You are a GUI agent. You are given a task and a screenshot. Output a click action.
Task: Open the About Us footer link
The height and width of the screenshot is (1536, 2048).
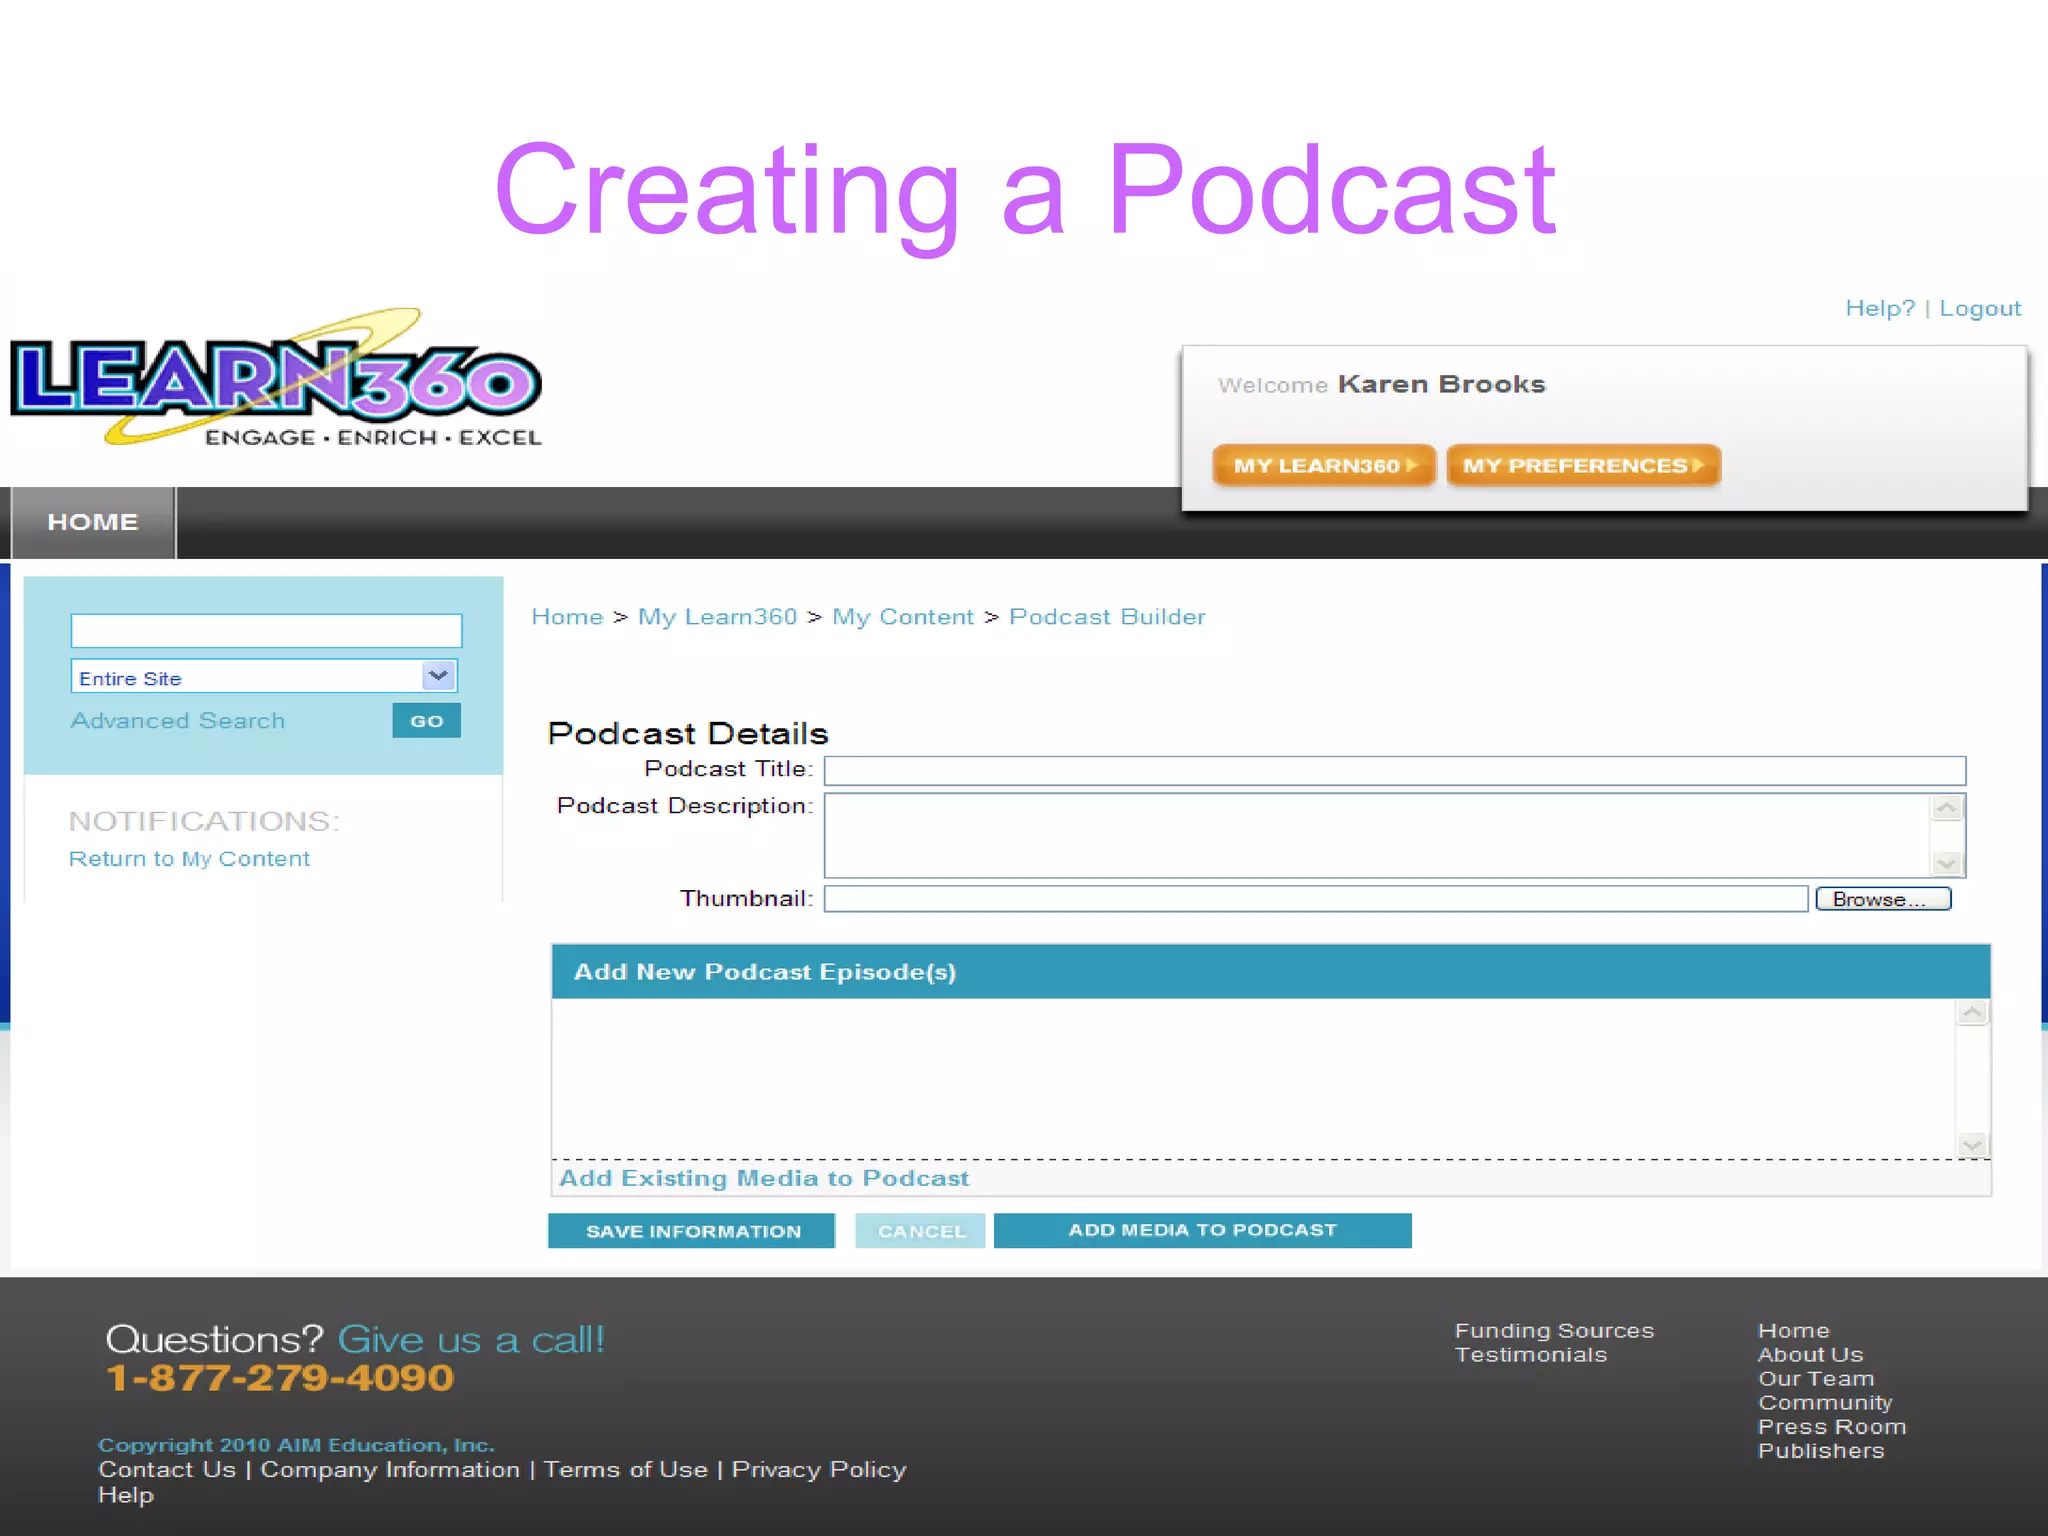pyautogui.click(x=1810, y=1354)
